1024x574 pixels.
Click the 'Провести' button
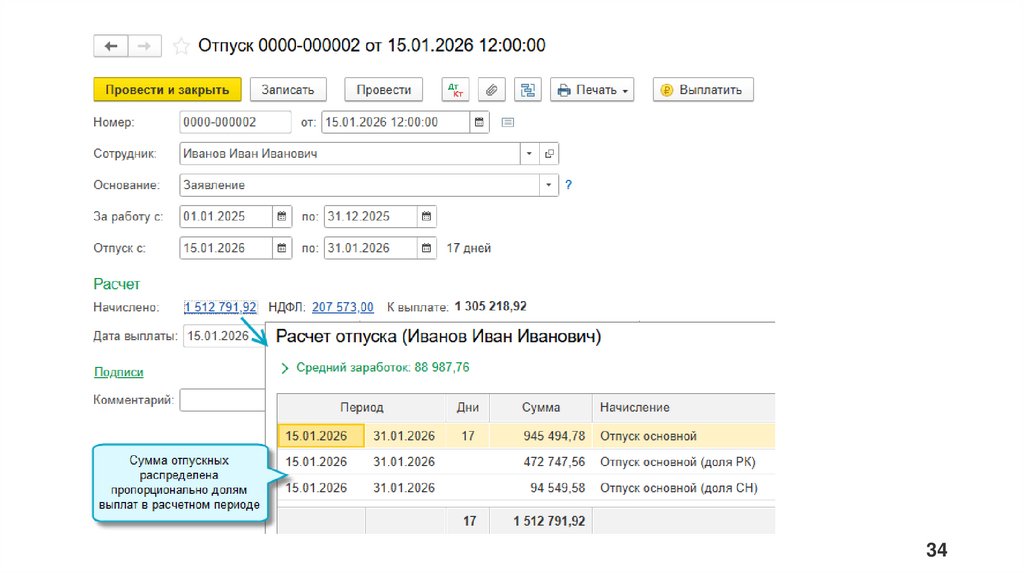pos(383,89)
